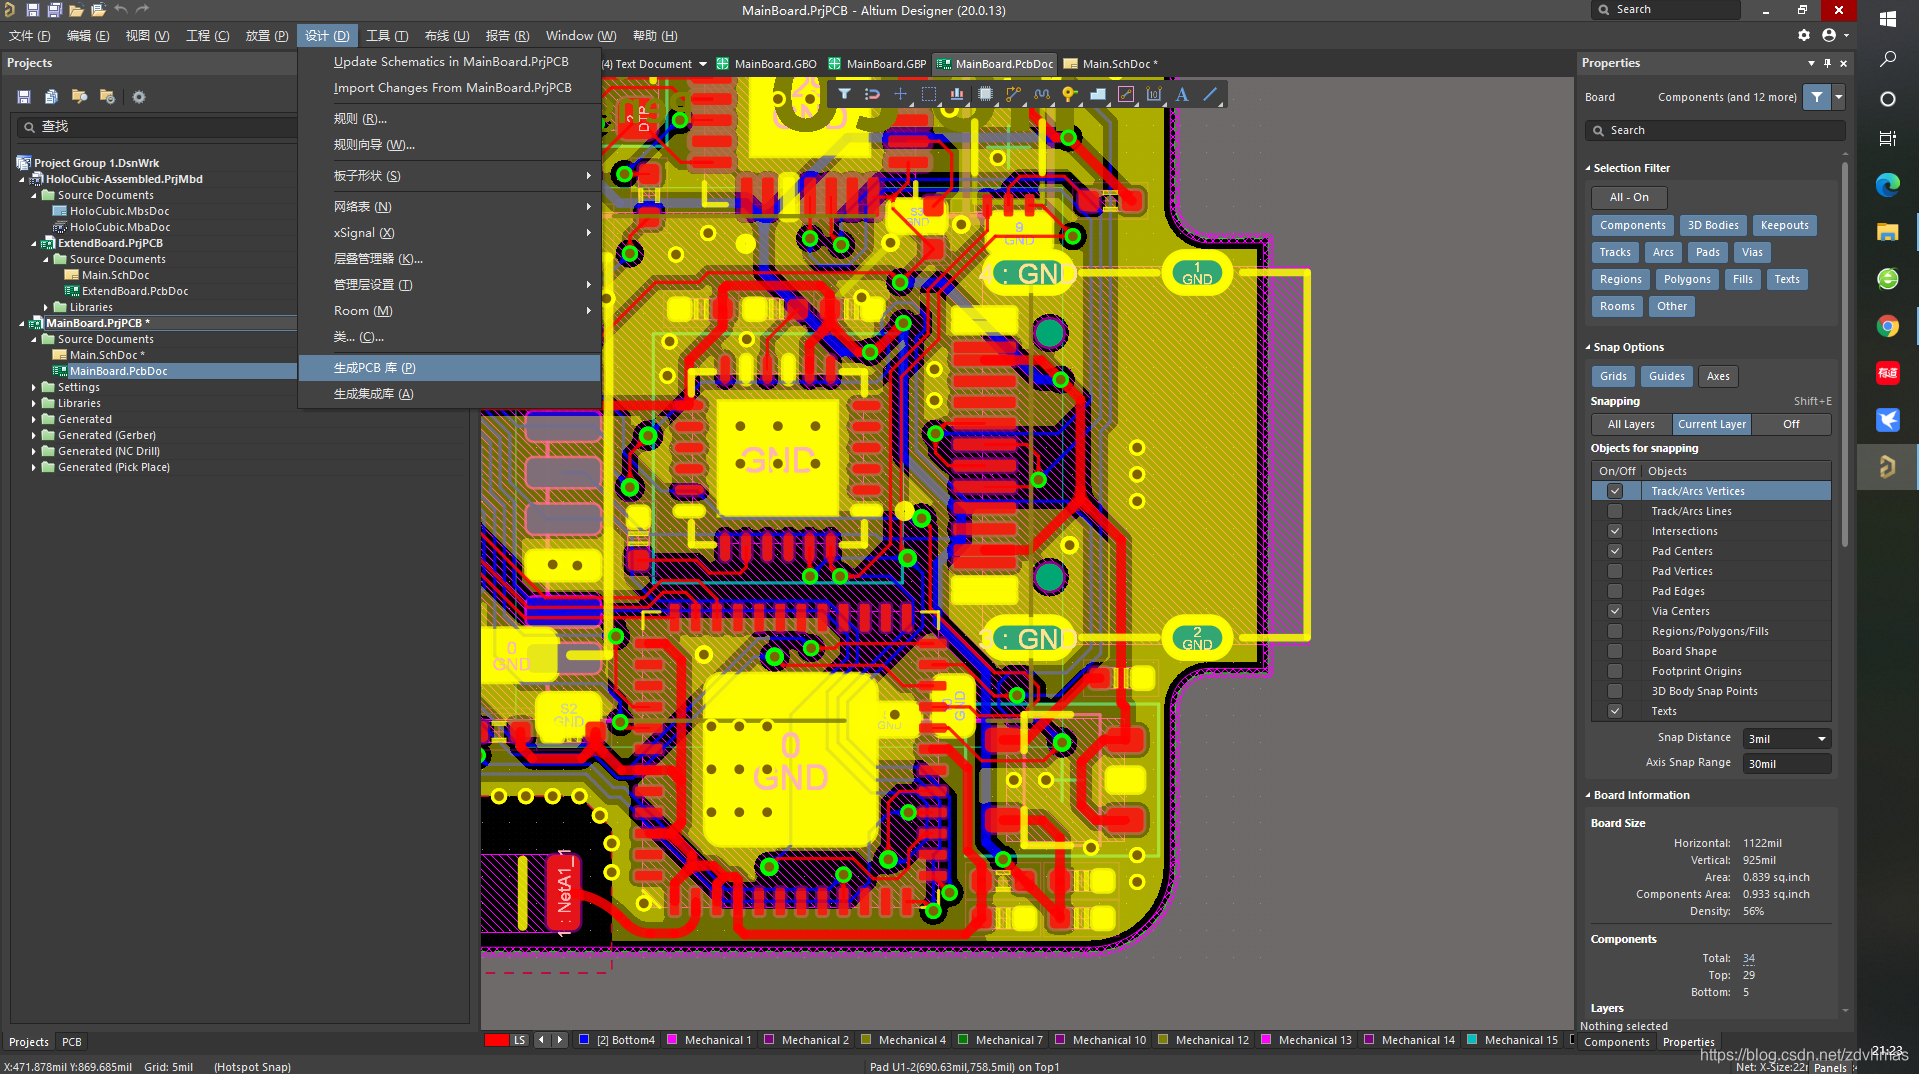
Task: Pick the place polygon pour tool
Action: [x=1098, y=94]
